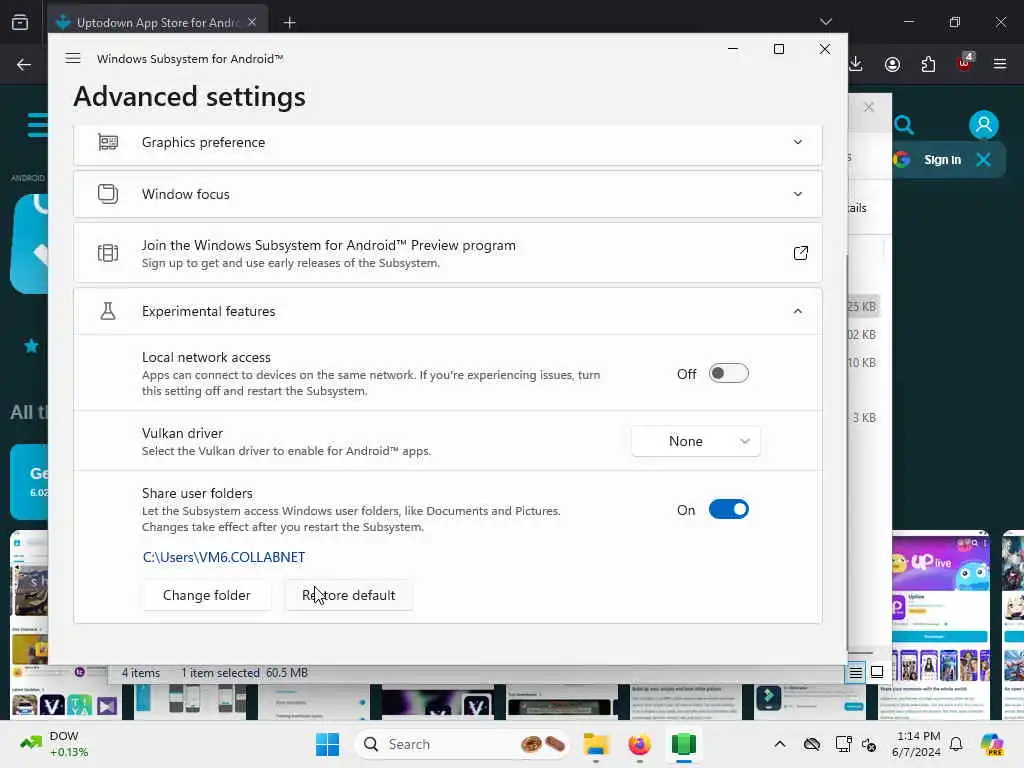Click the taskbar Search box
This screenshot has width=1024, height=768.
click(x=462, y=744)
